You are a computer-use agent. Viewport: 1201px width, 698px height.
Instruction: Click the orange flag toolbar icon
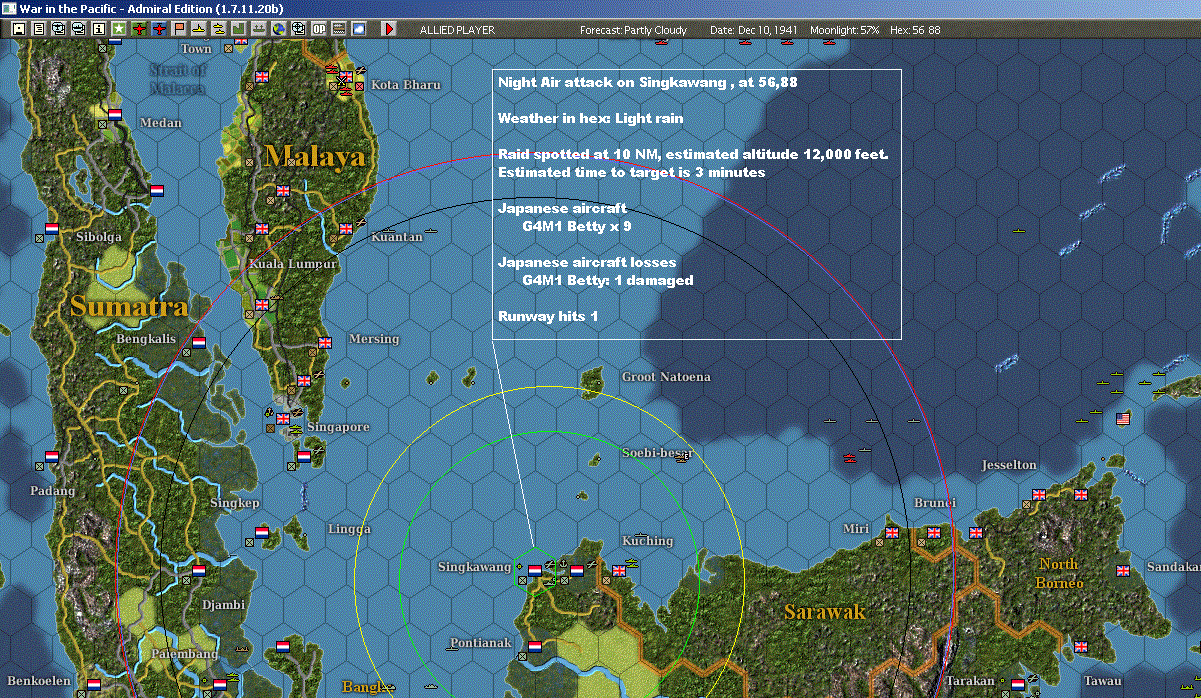[179, 29]
